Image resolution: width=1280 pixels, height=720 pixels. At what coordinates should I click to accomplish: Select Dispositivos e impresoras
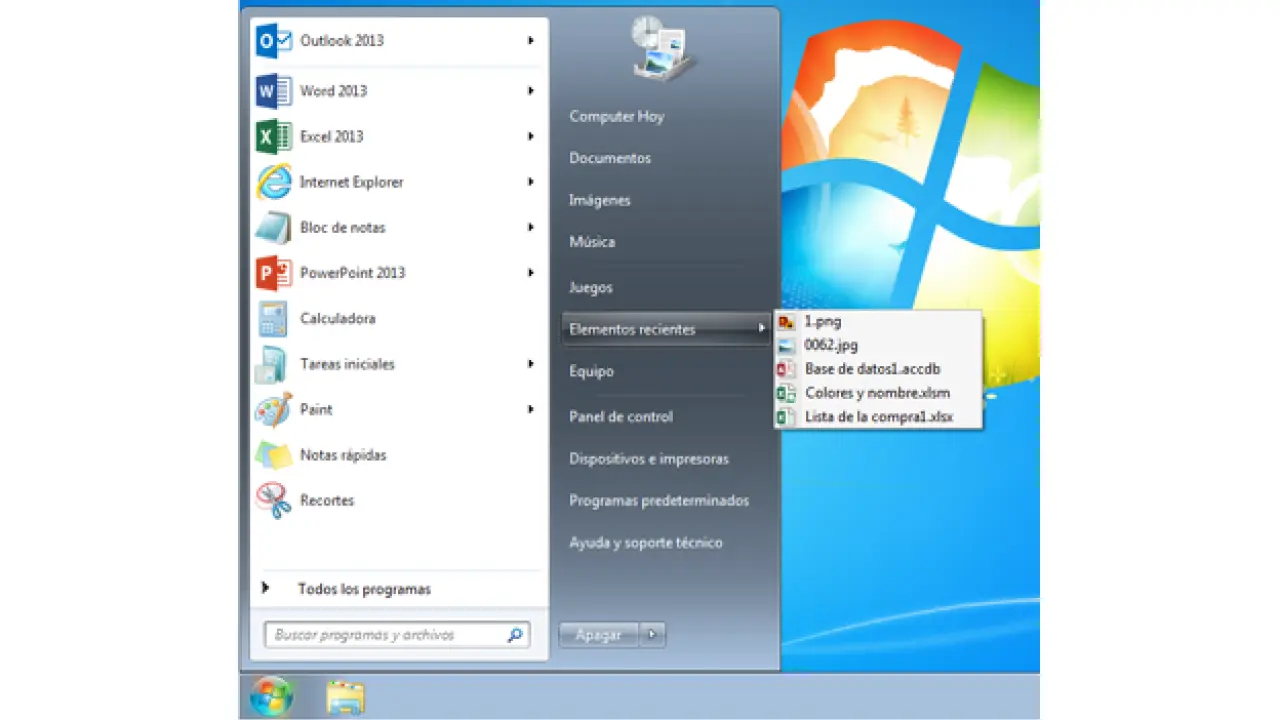(648, 459)
